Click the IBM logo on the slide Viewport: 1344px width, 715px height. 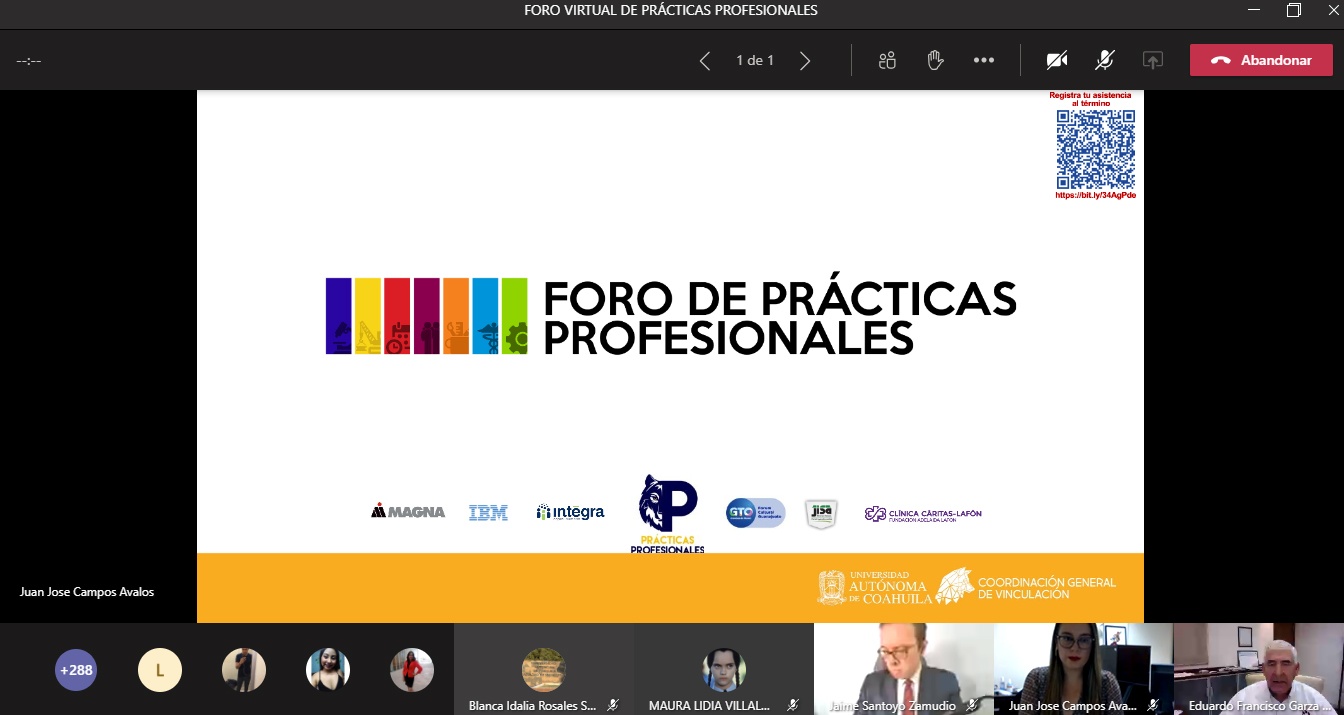488,513
